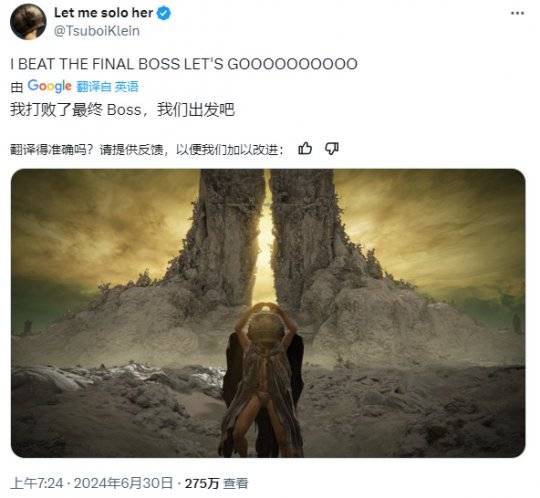Click the original English tweet text
The height and width of the screenshot is (498, 540).
(184, 64)
